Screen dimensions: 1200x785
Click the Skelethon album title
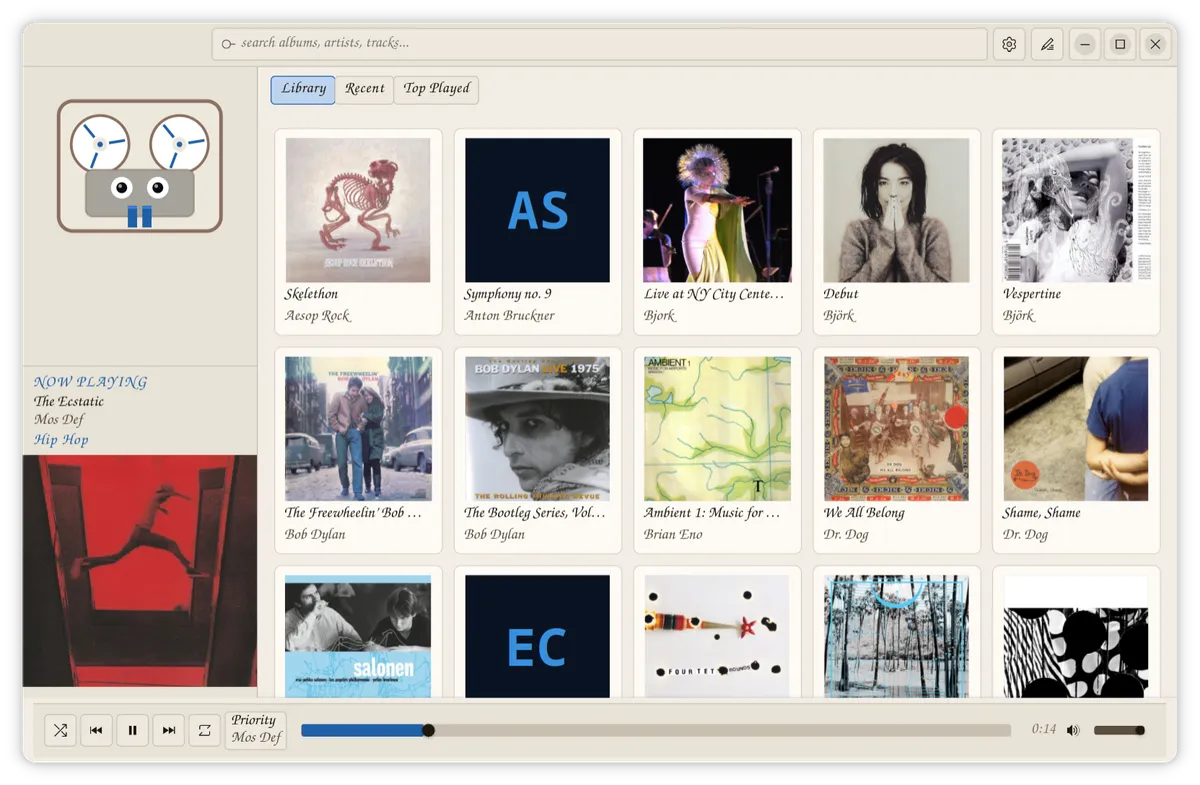[311, 294]
